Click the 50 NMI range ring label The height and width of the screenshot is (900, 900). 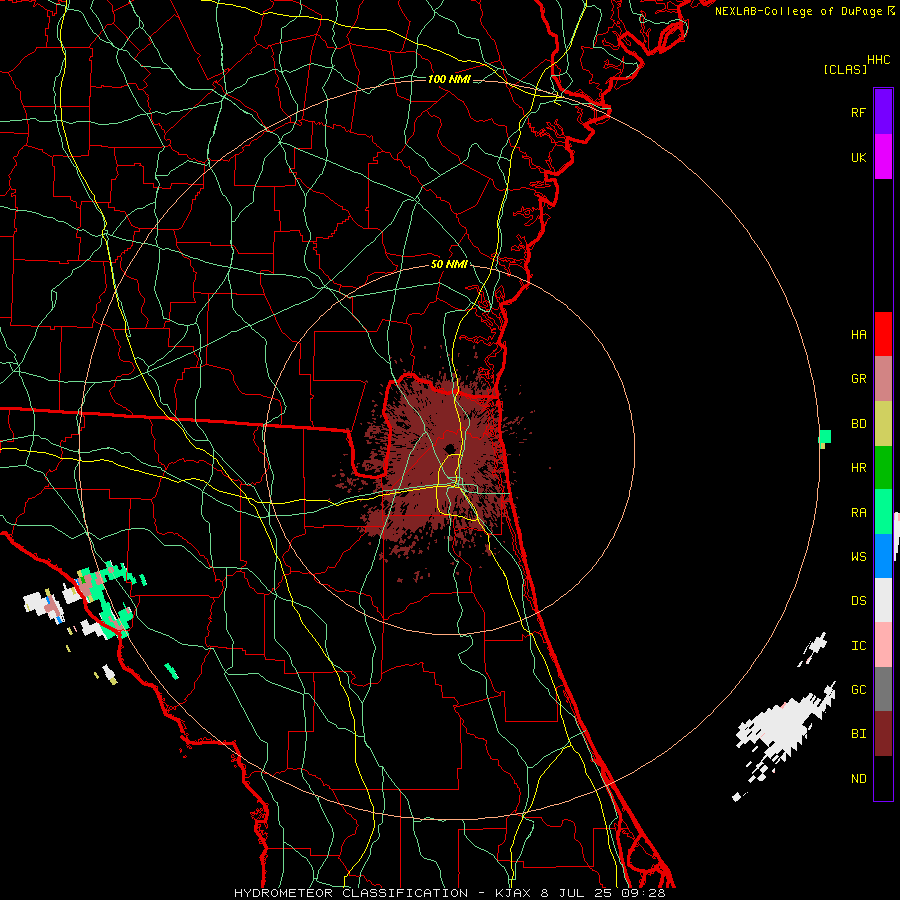pos(449,264)
